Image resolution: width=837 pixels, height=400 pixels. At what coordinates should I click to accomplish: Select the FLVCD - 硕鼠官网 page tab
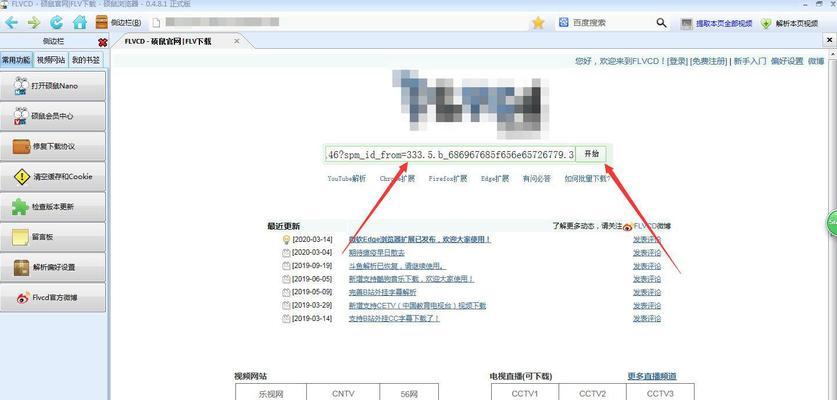point(168,41)
